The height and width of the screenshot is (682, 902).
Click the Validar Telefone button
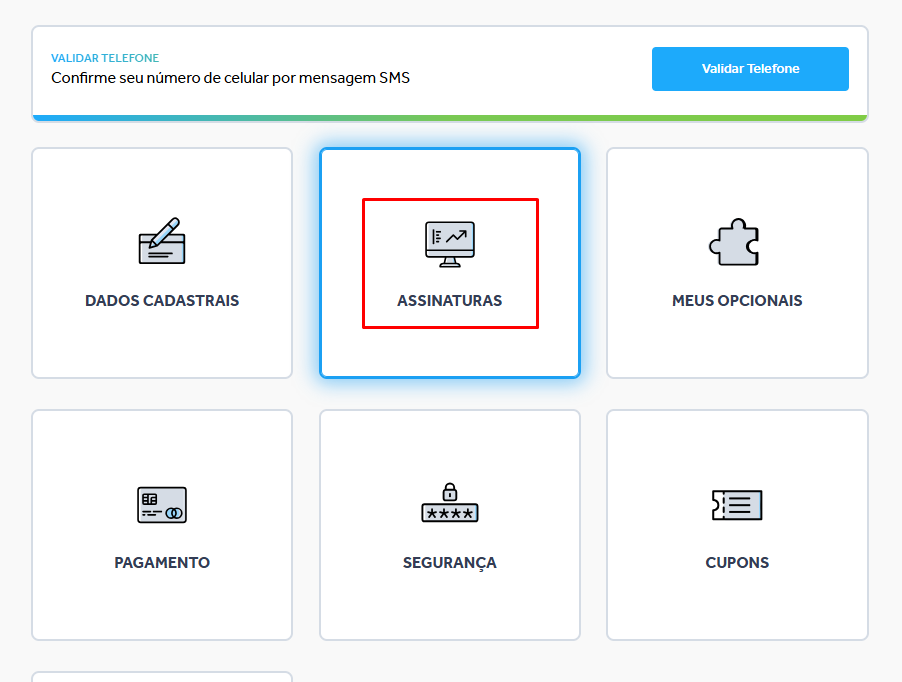click(750, 69)
